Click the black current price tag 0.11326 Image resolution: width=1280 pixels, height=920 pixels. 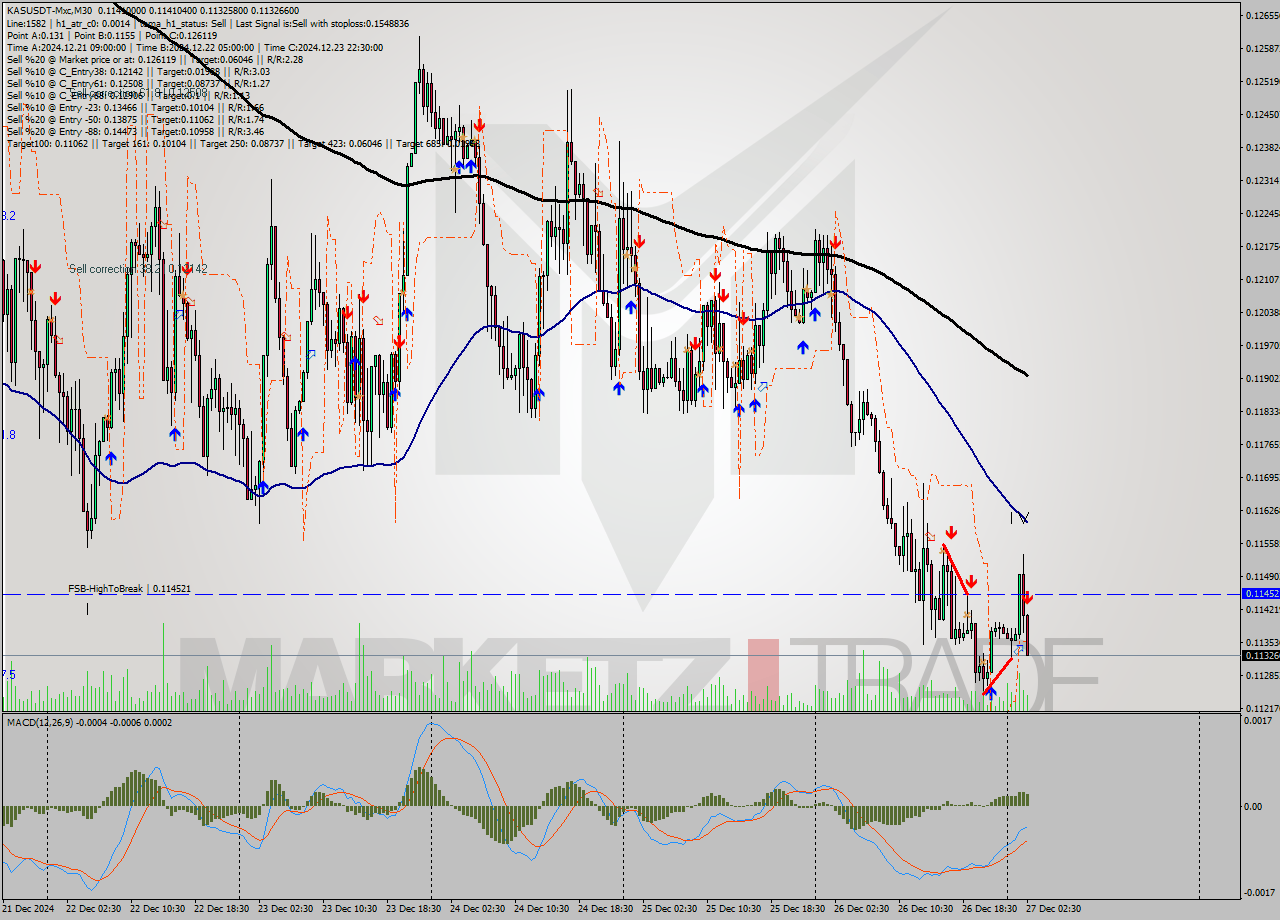coord(1259,656)
